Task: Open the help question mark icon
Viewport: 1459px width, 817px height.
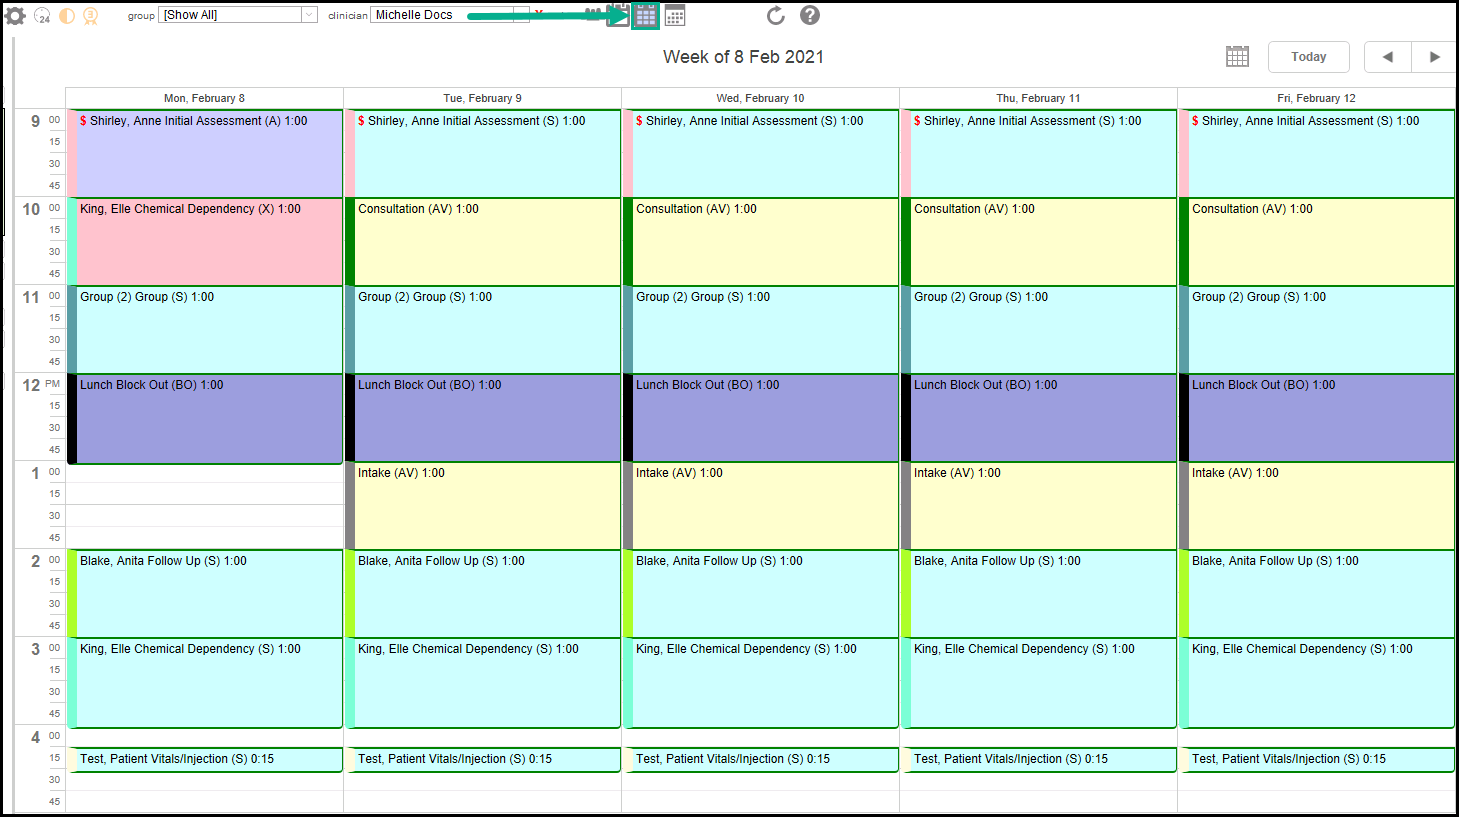Action: [810, 16]
